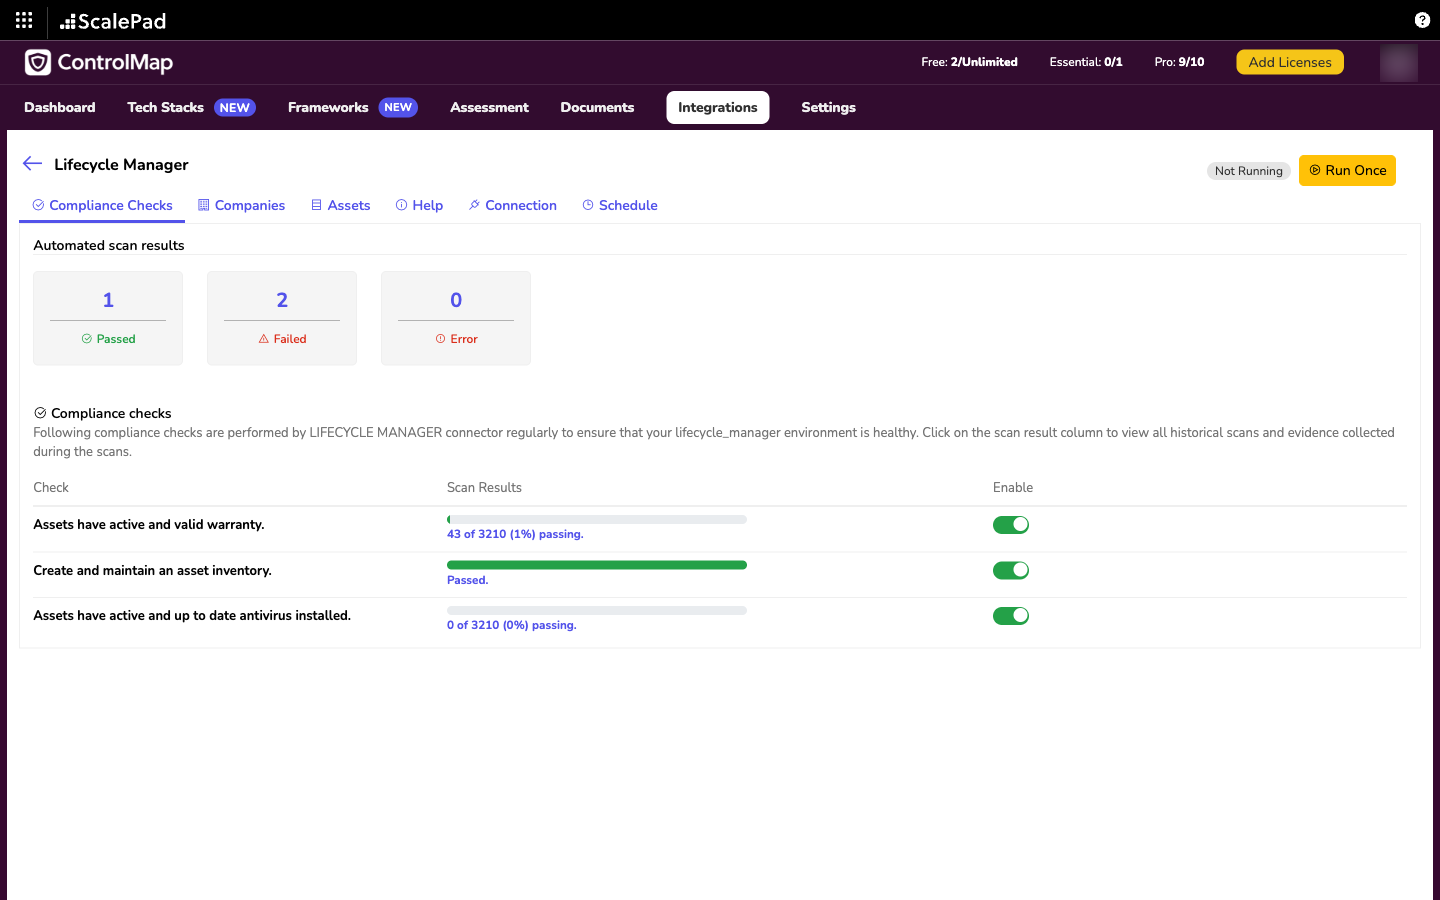The height and width of the screenshot is (900, 1440).
Task: Open '43 of 3210 (1%) passing' results
Action: [x=515, y=534]
